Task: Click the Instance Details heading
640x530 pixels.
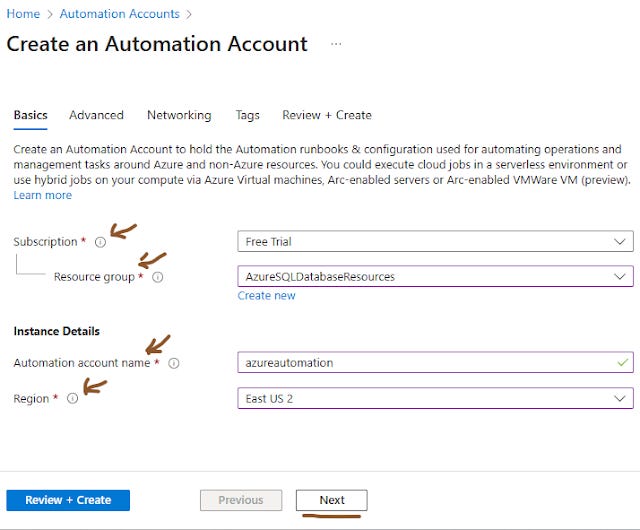Action: 57,331
